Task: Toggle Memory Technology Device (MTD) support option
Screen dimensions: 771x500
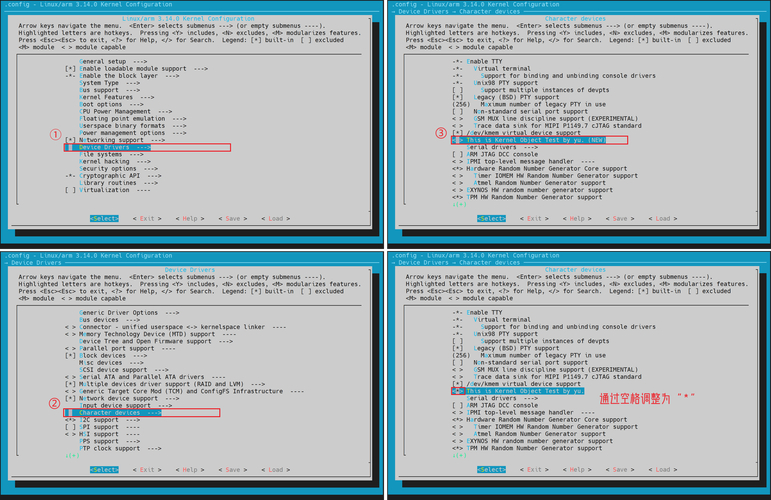Action: (x=70, y=334)
